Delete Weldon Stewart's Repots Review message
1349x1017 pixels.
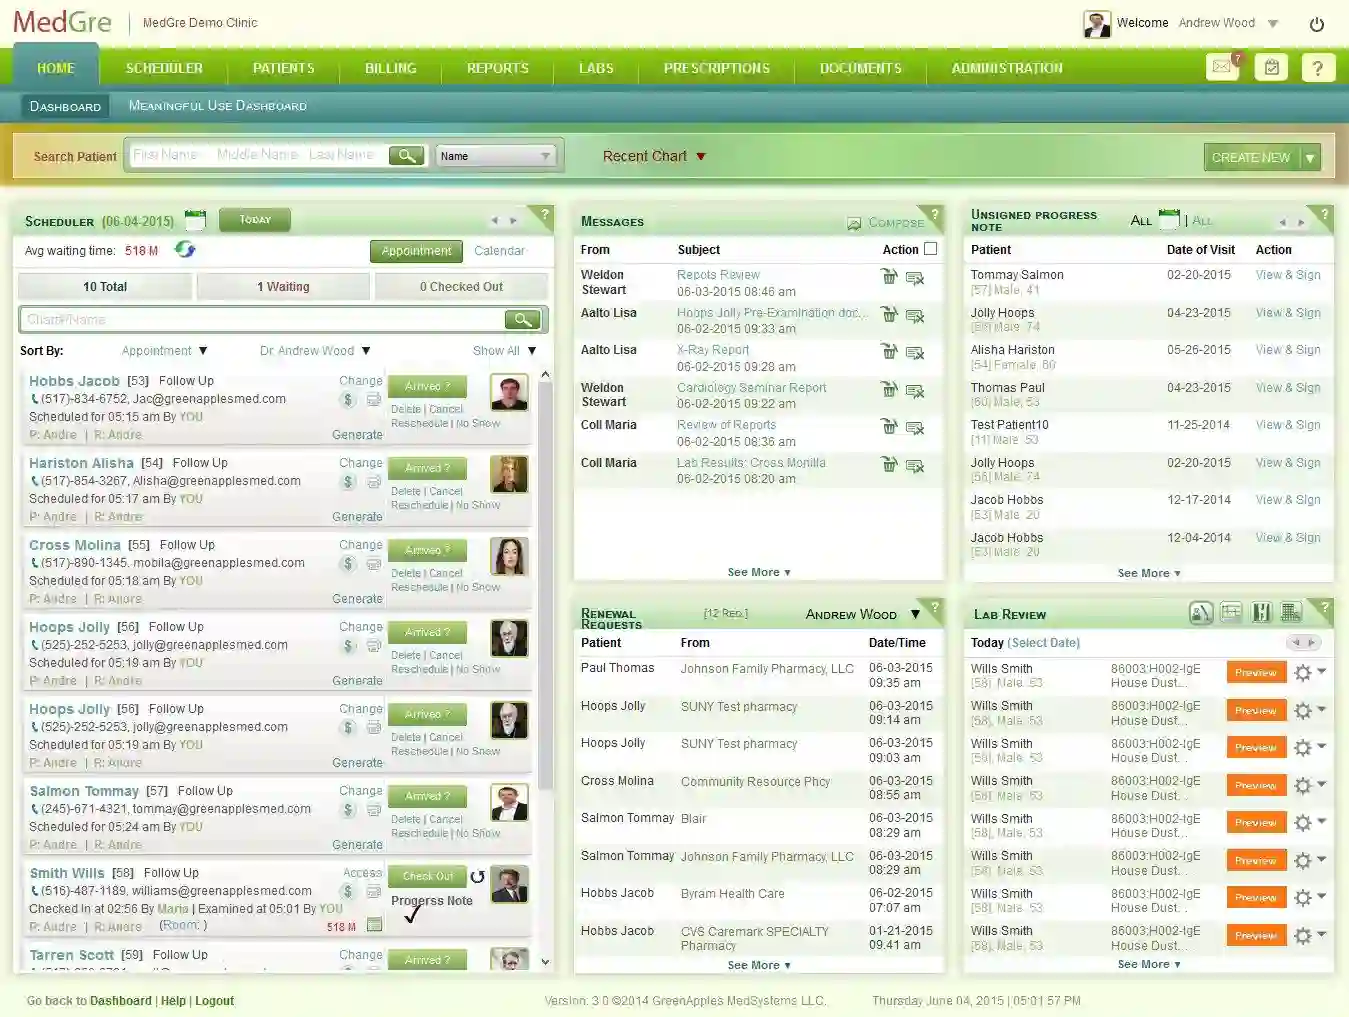tap(889, 277)
